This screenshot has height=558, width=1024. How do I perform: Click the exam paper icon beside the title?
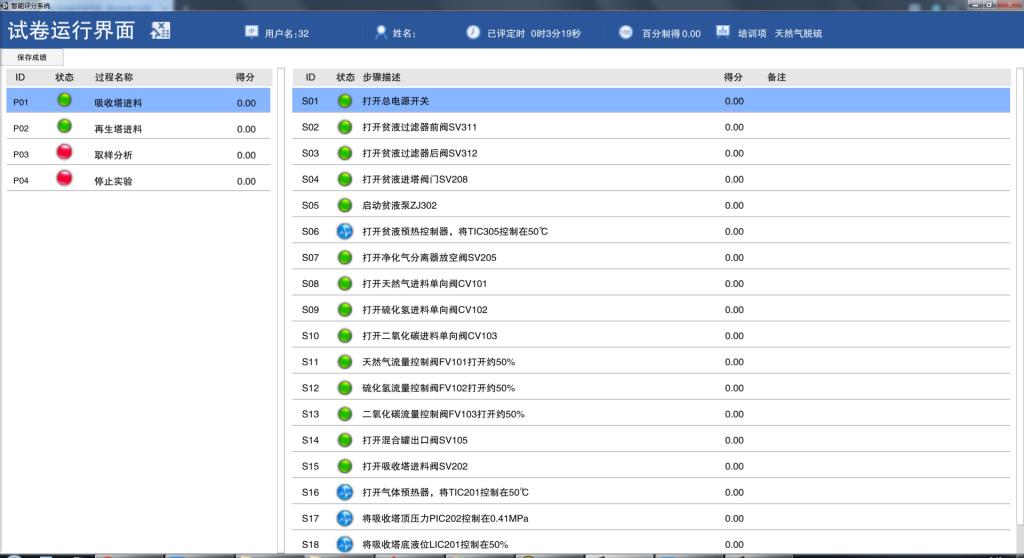click(x=160, y=31)
